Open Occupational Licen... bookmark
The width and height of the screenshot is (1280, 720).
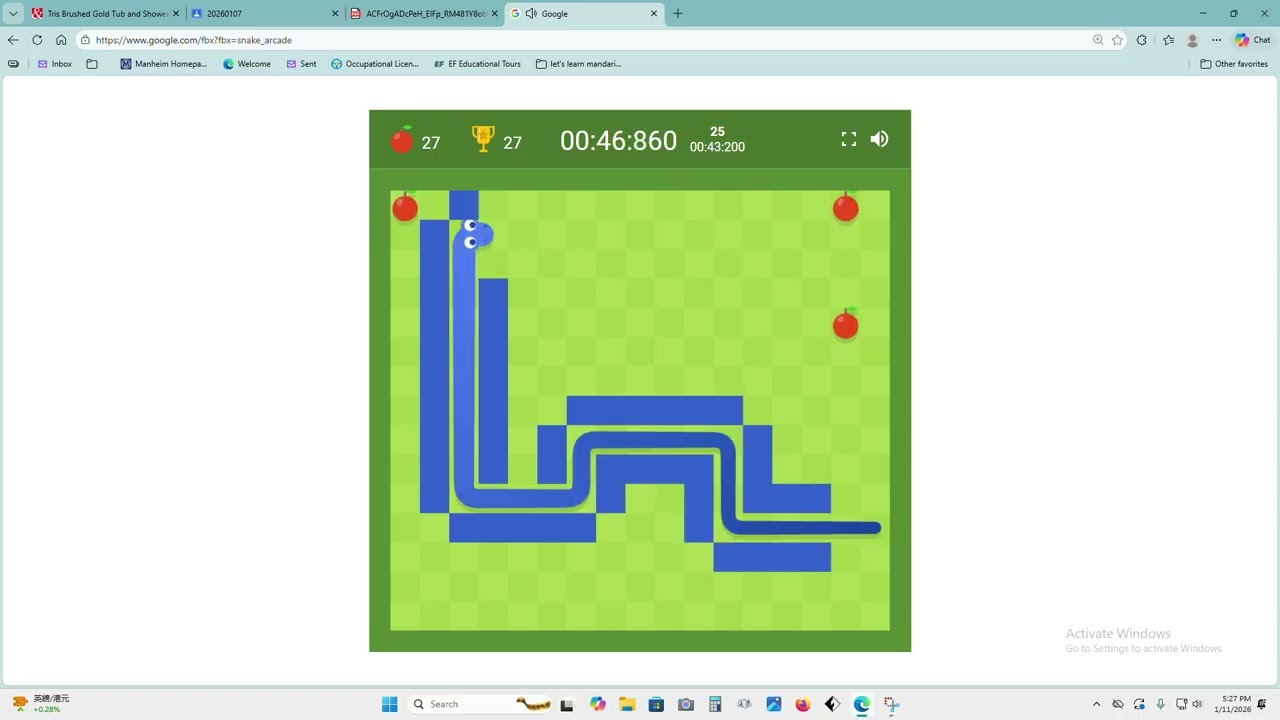(375, 64)
